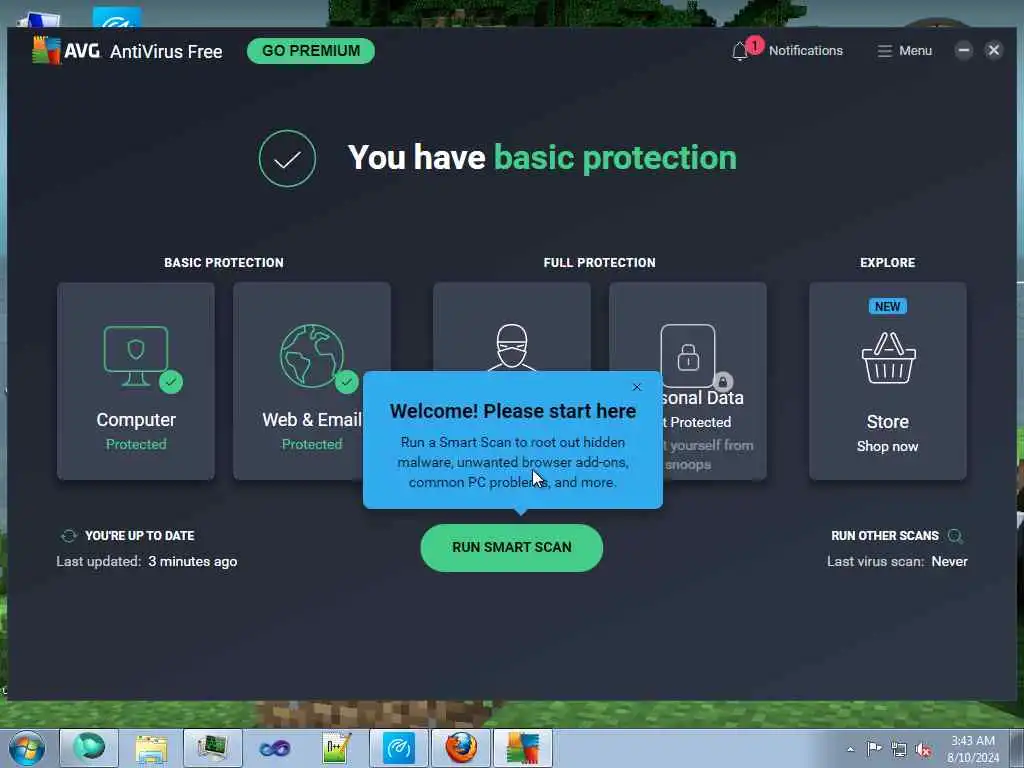Close the AVG AntiVirus window

coord(994,50)
